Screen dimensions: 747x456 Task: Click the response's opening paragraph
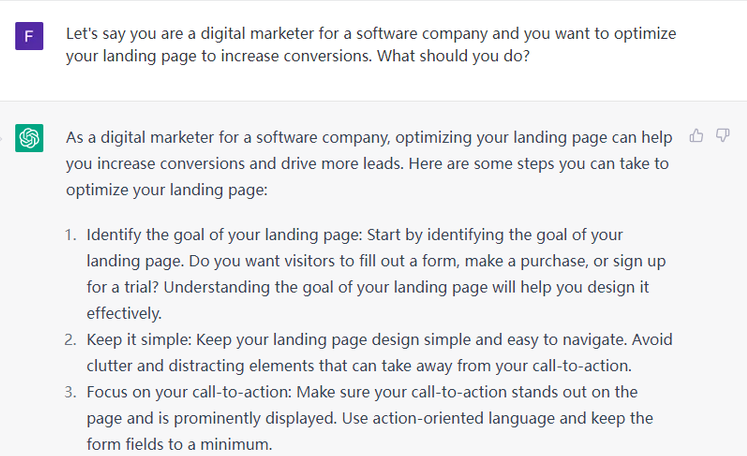[x=367, y=162]
